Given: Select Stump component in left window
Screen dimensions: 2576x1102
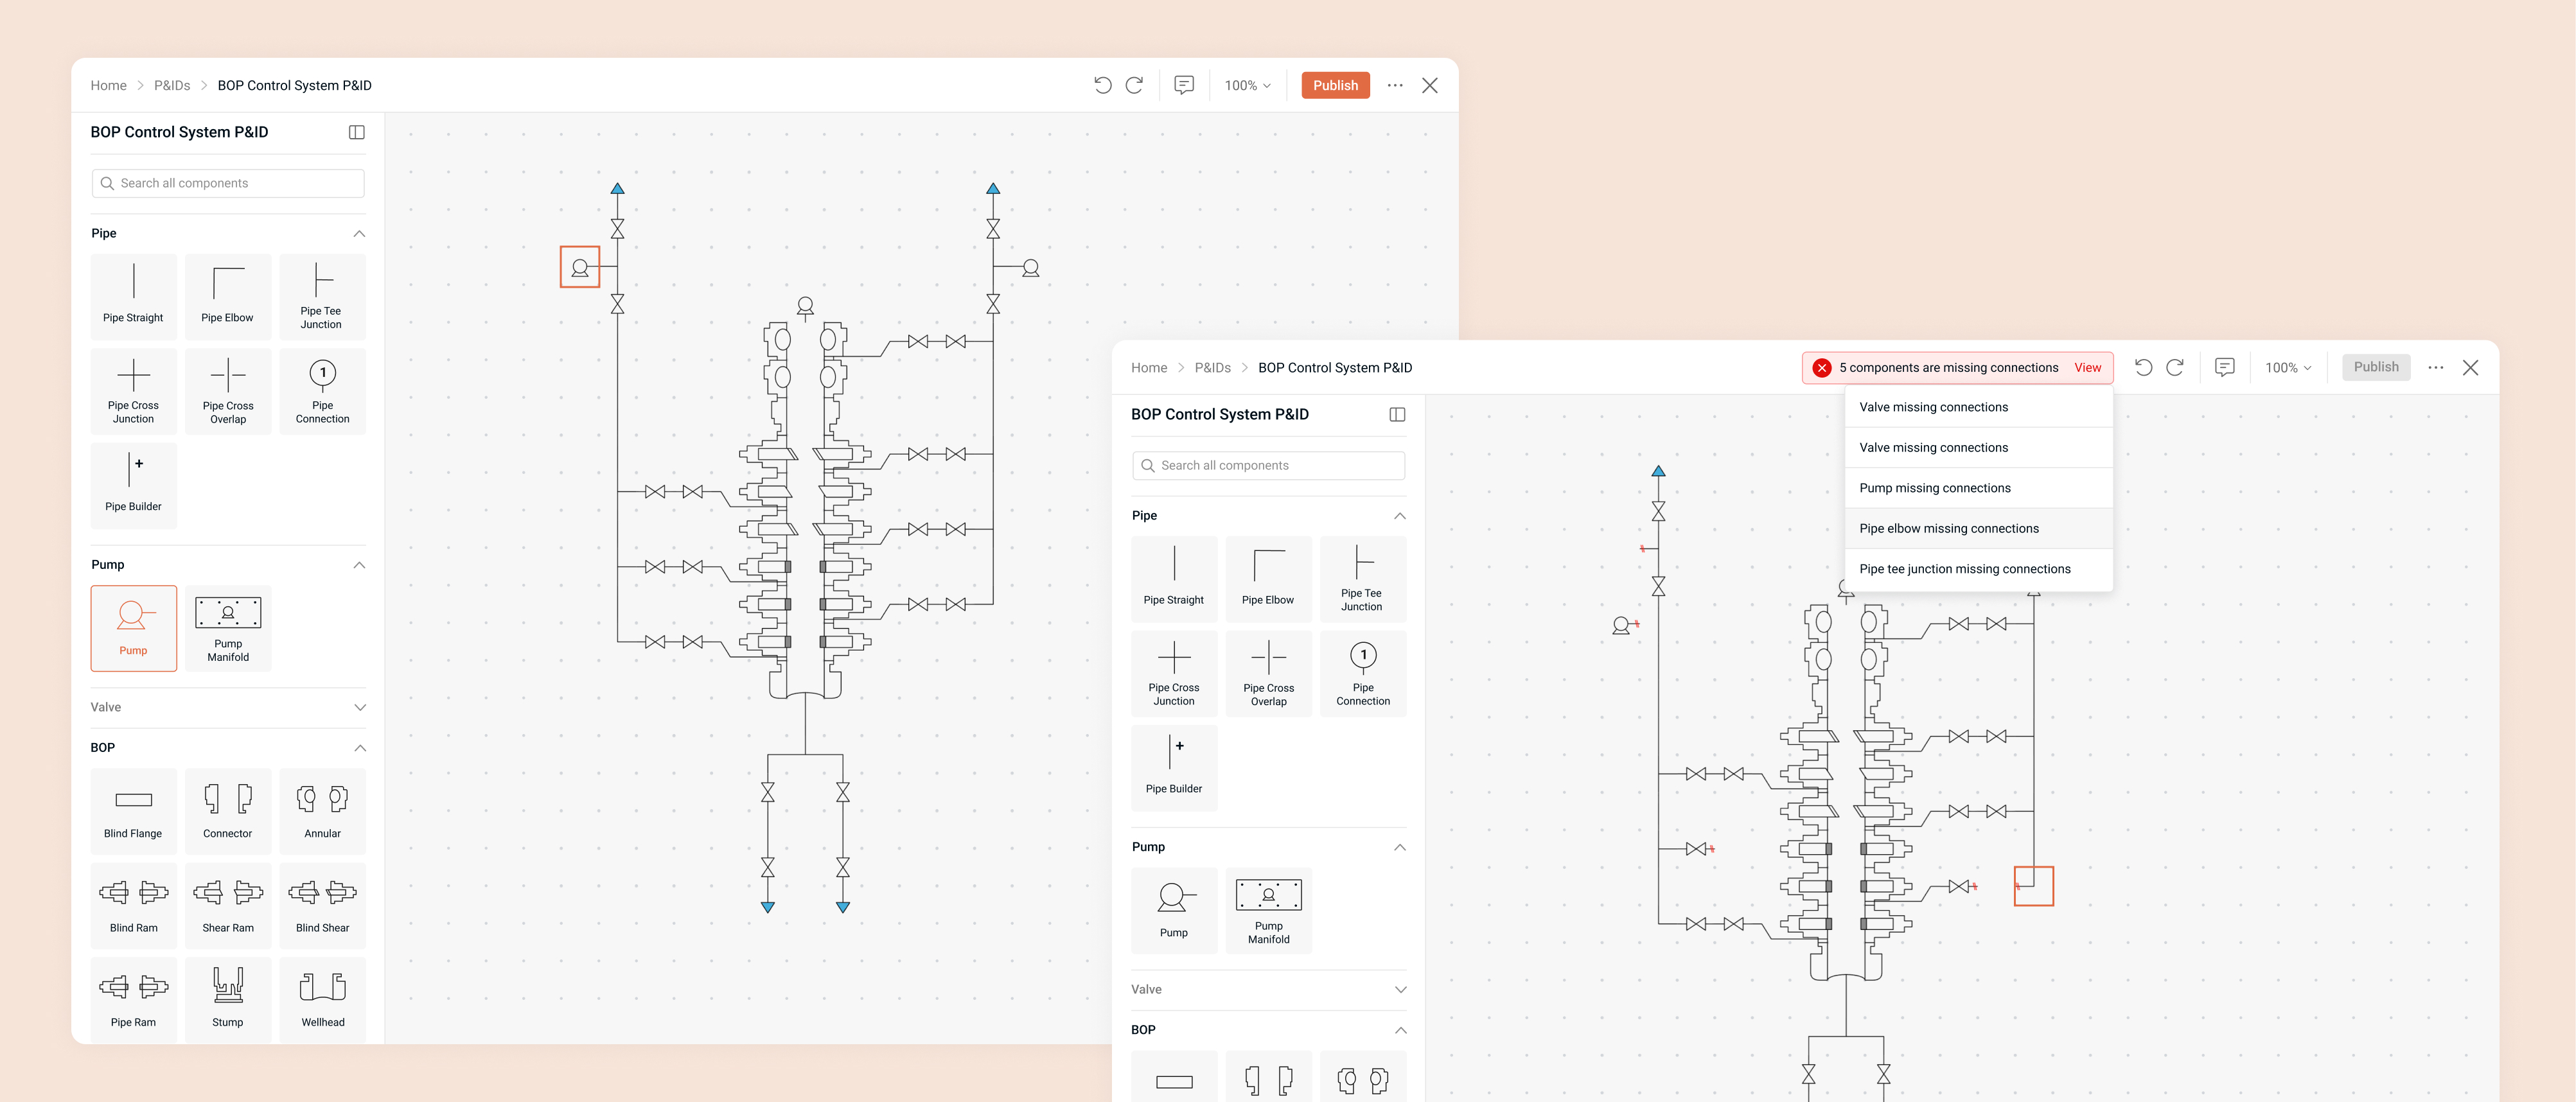Looking at the screenshot, I should [x=228, y=1000].
